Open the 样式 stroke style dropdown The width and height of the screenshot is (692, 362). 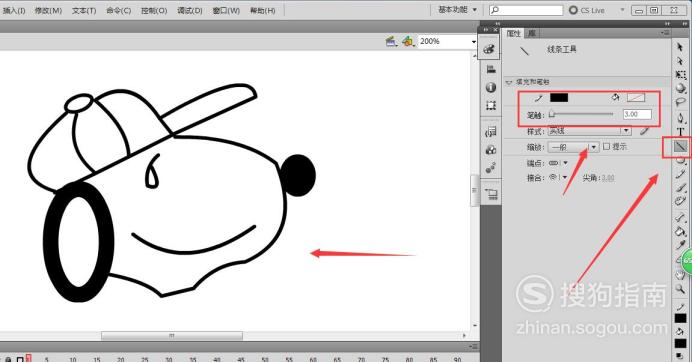pos(590,131)
